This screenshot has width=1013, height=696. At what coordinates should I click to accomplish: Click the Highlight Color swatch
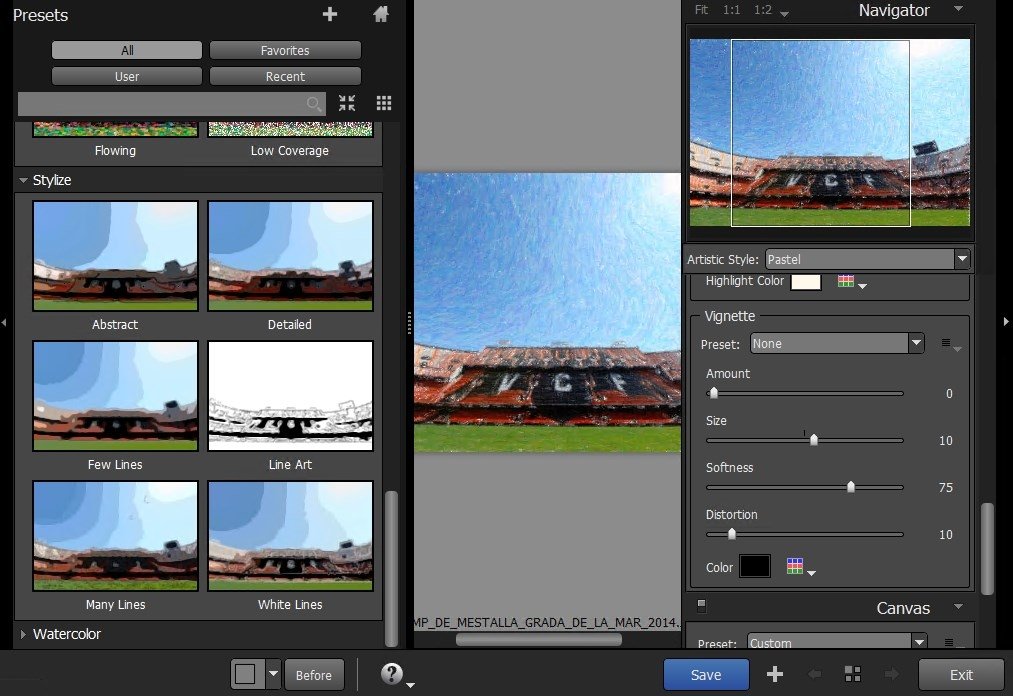pyautogui.click(x=806, y=282)
